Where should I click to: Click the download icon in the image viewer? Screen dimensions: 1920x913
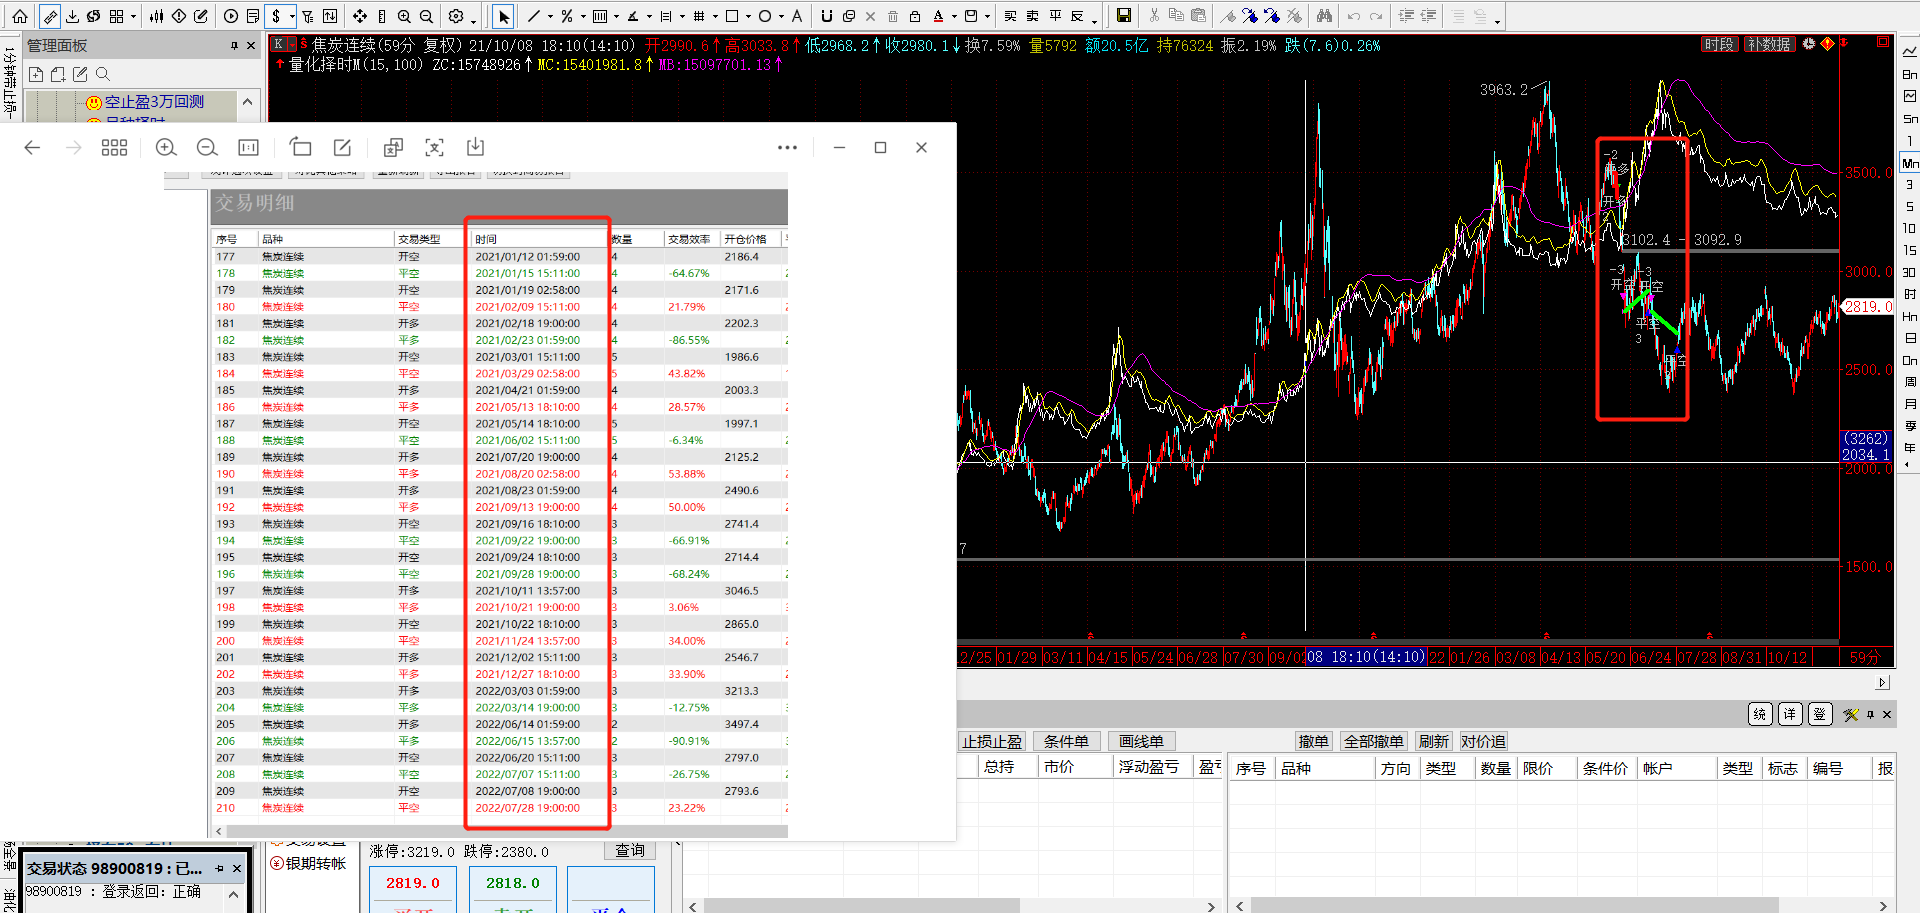tap(475, 148)
